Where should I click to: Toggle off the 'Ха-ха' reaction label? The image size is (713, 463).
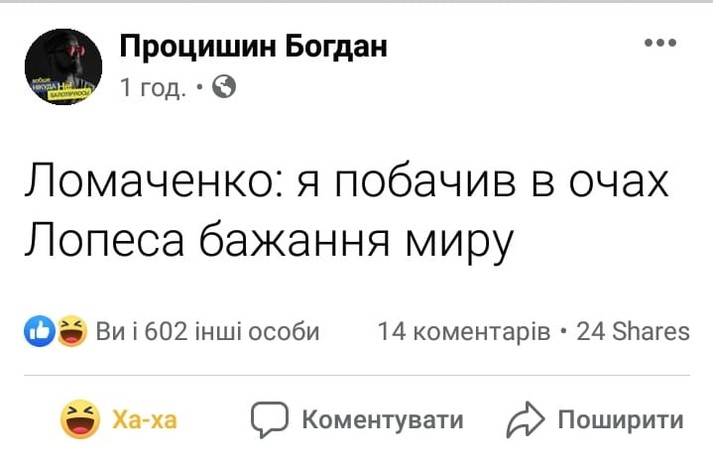click(x=146, y=420)
